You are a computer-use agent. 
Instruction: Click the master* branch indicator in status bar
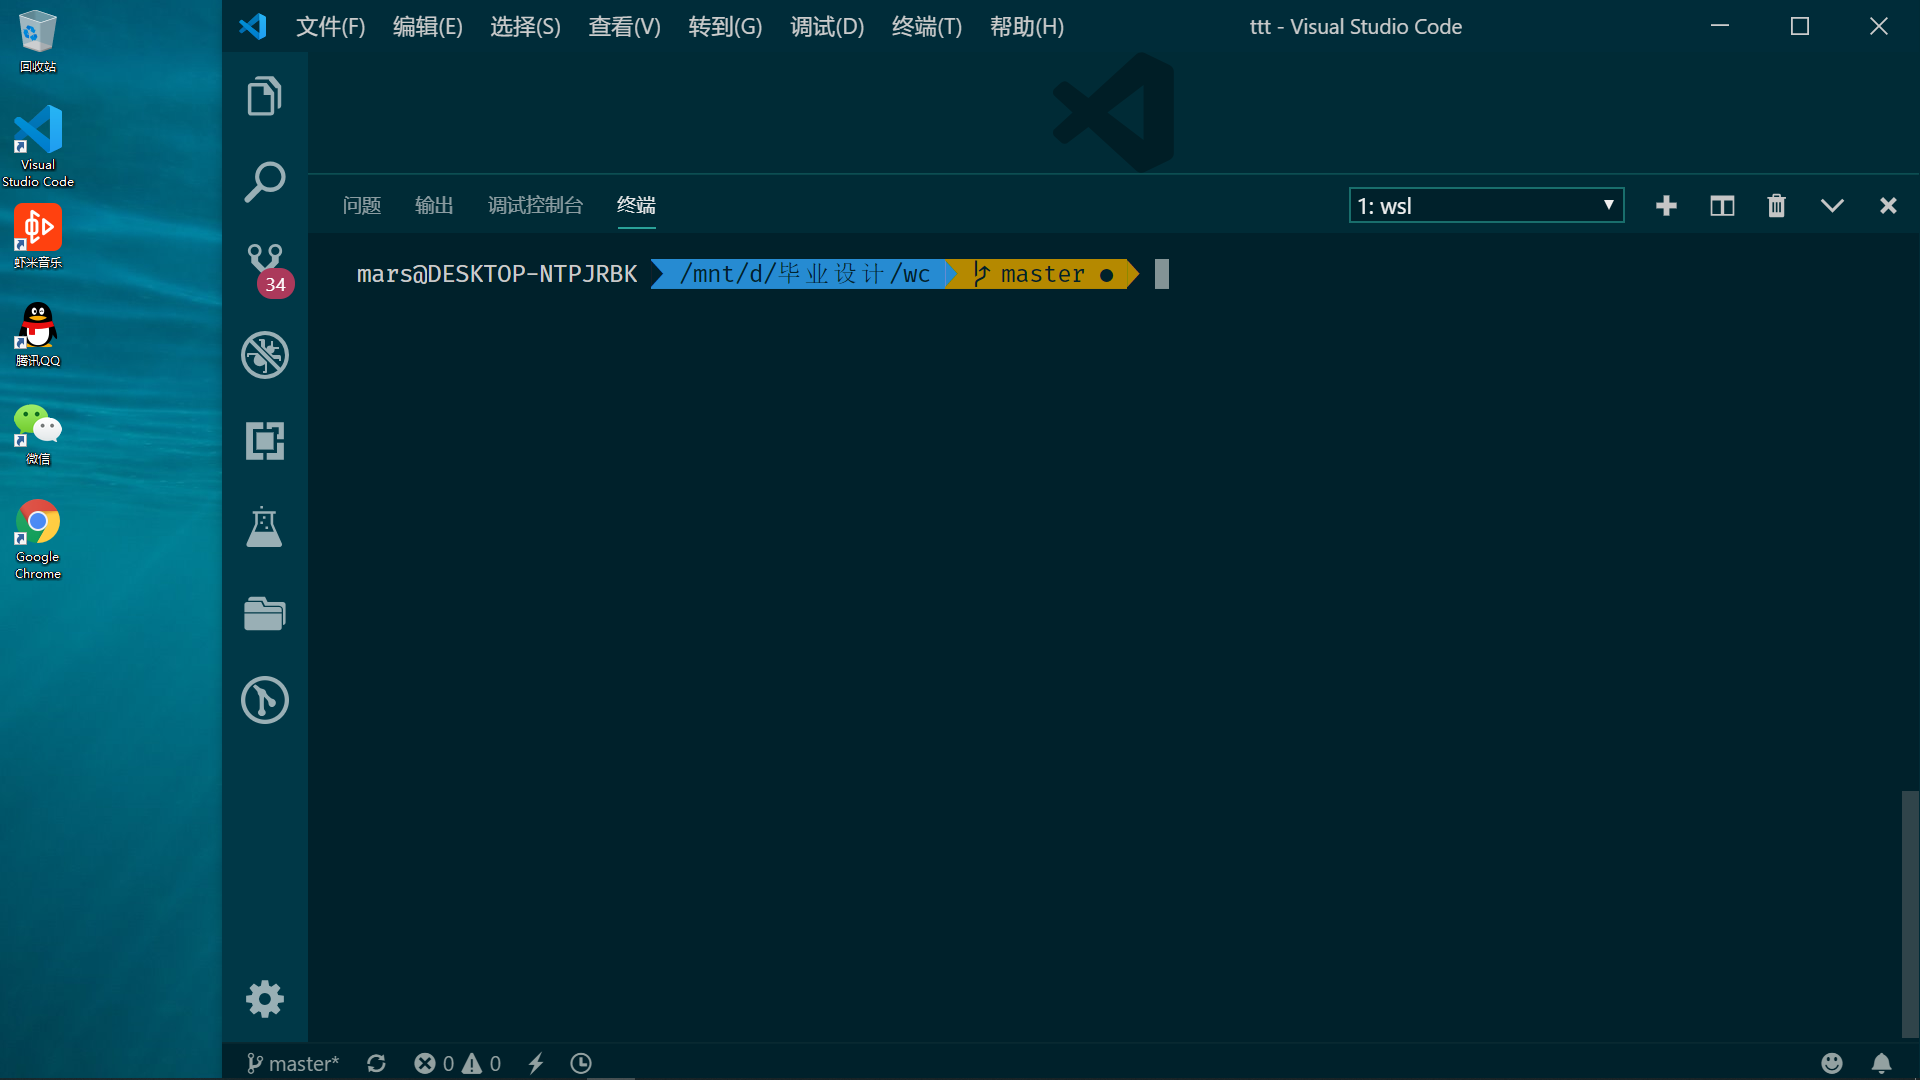[292, 1063]
